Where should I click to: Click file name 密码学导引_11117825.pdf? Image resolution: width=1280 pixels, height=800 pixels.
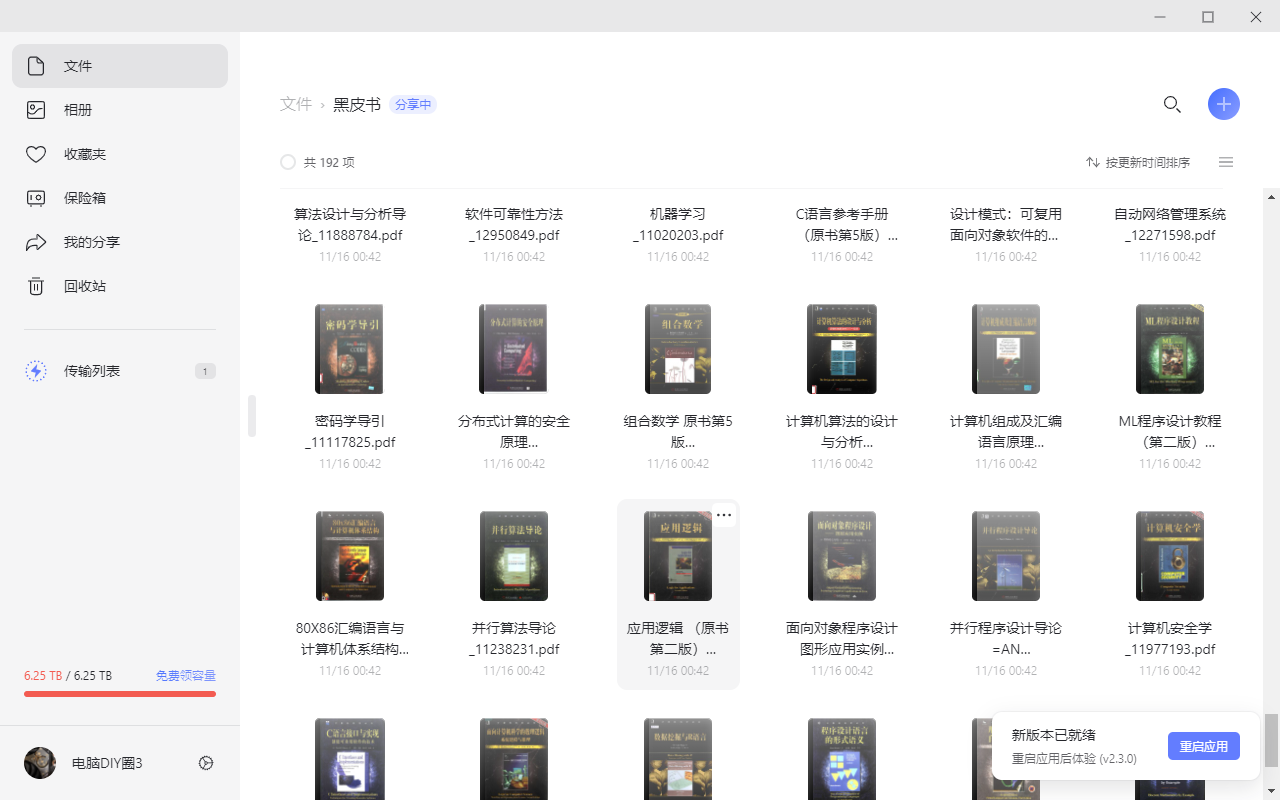(350, 432)
